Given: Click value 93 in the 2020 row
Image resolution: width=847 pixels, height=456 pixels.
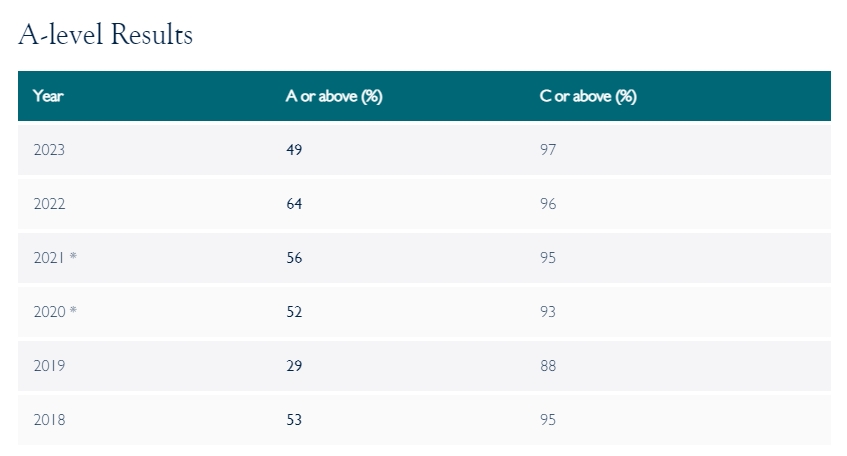Looking at the screenshot, I should tap(548, 312).
